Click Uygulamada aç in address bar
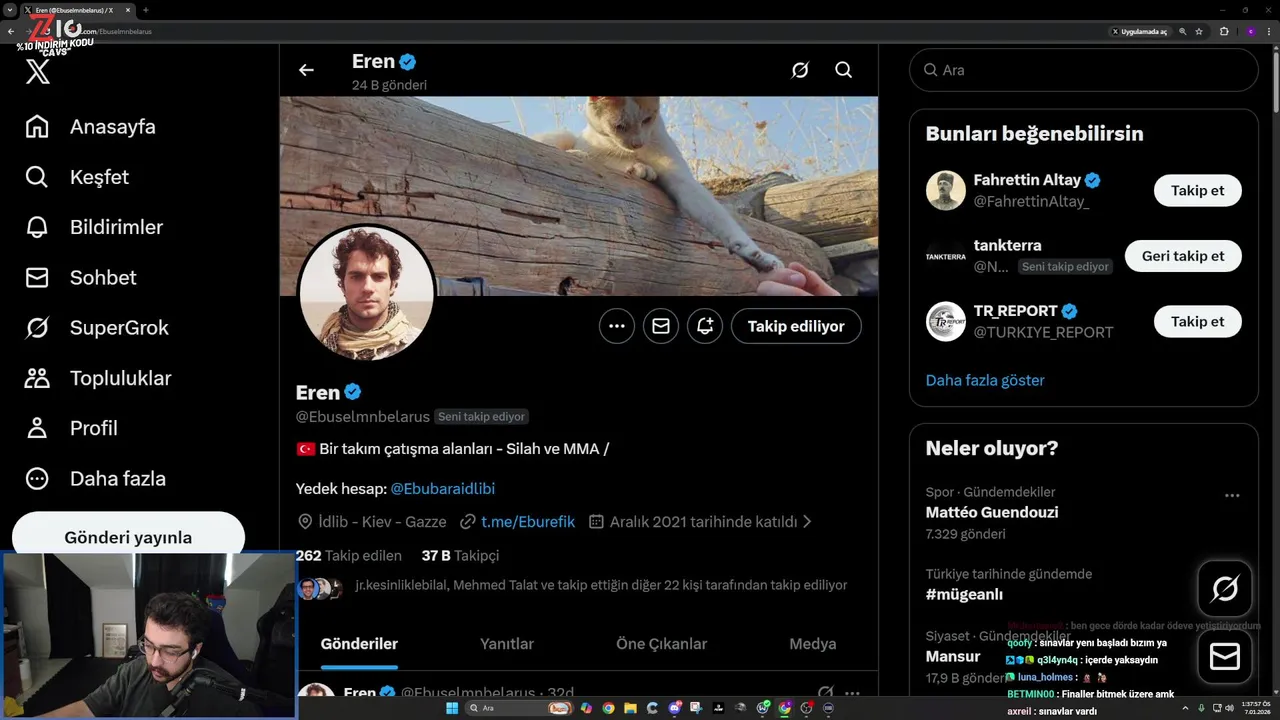 pyautogui.click(x=1140, y=31)
